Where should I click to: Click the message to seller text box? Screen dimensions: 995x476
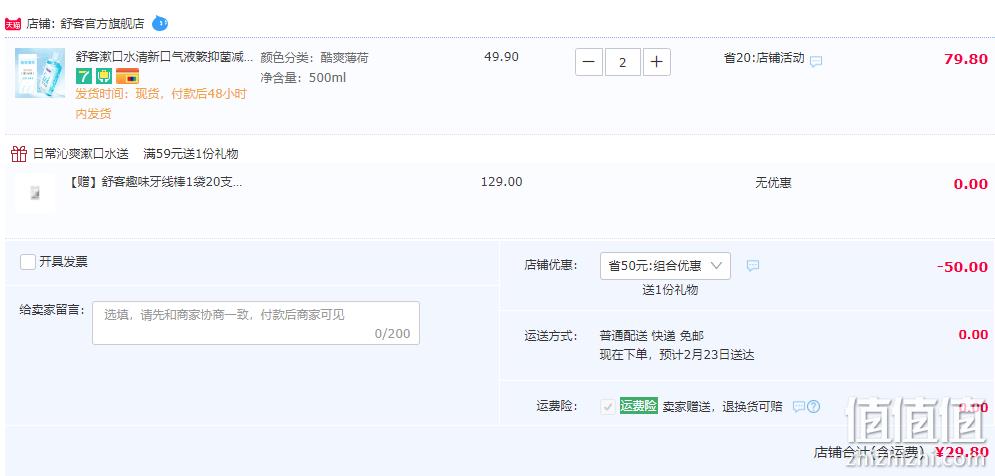(x=256, y=323)
